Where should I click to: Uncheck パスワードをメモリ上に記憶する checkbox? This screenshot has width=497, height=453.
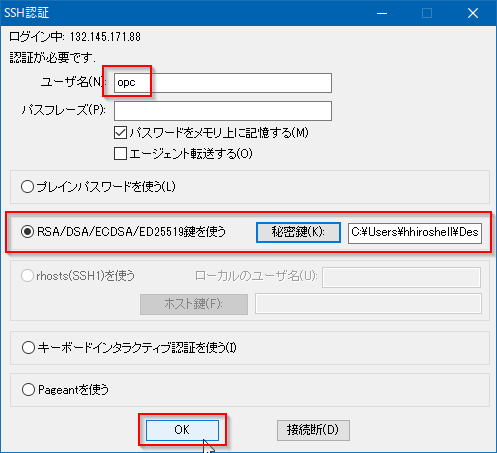120,133
